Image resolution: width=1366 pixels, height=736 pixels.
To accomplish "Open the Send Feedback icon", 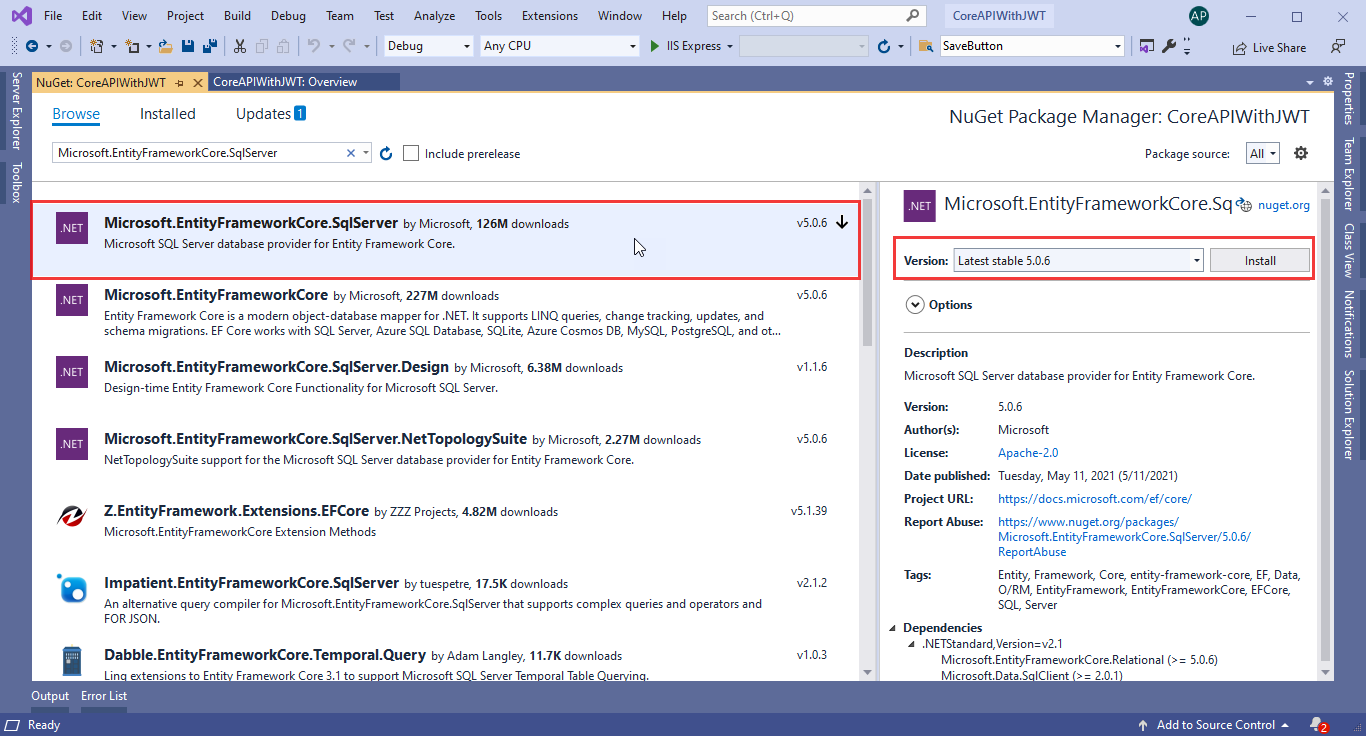I will click(x=1338, y=46).
